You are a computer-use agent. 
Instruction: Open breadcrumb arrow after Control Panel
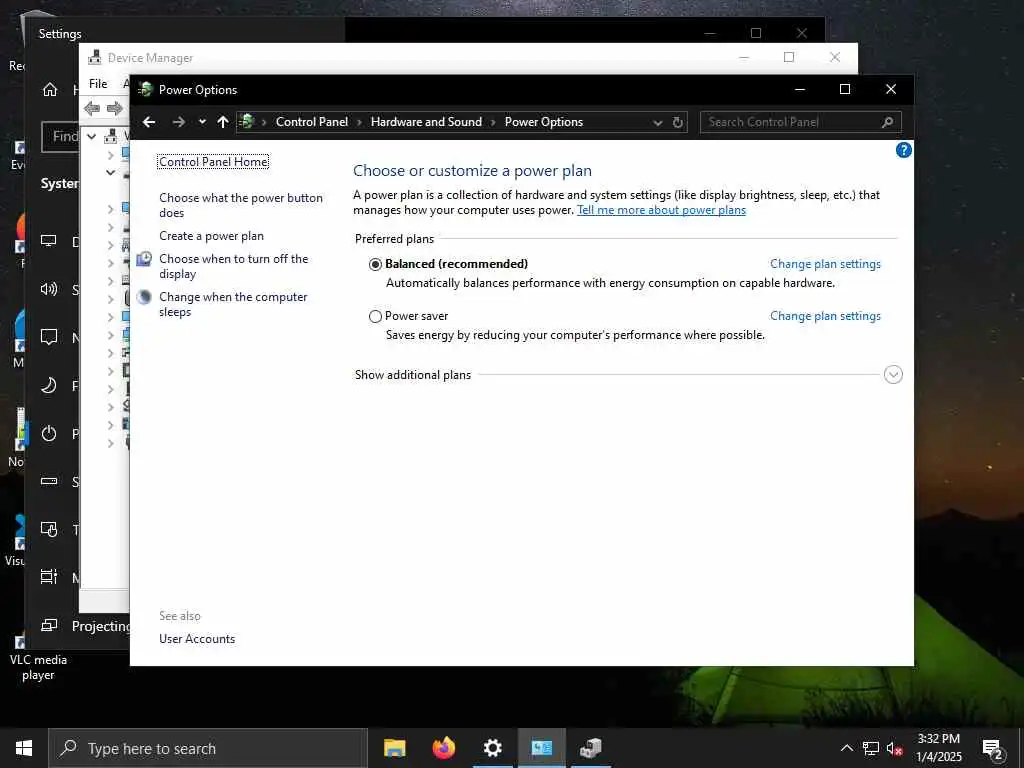pos(359,122)
